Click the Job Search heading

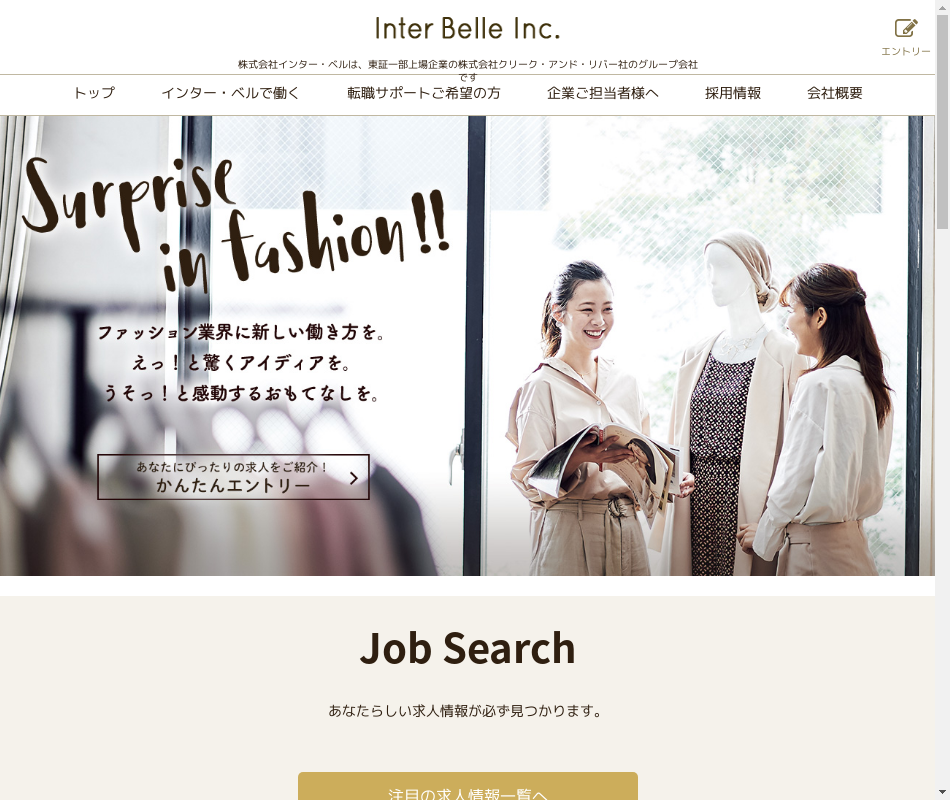(468, 648)
